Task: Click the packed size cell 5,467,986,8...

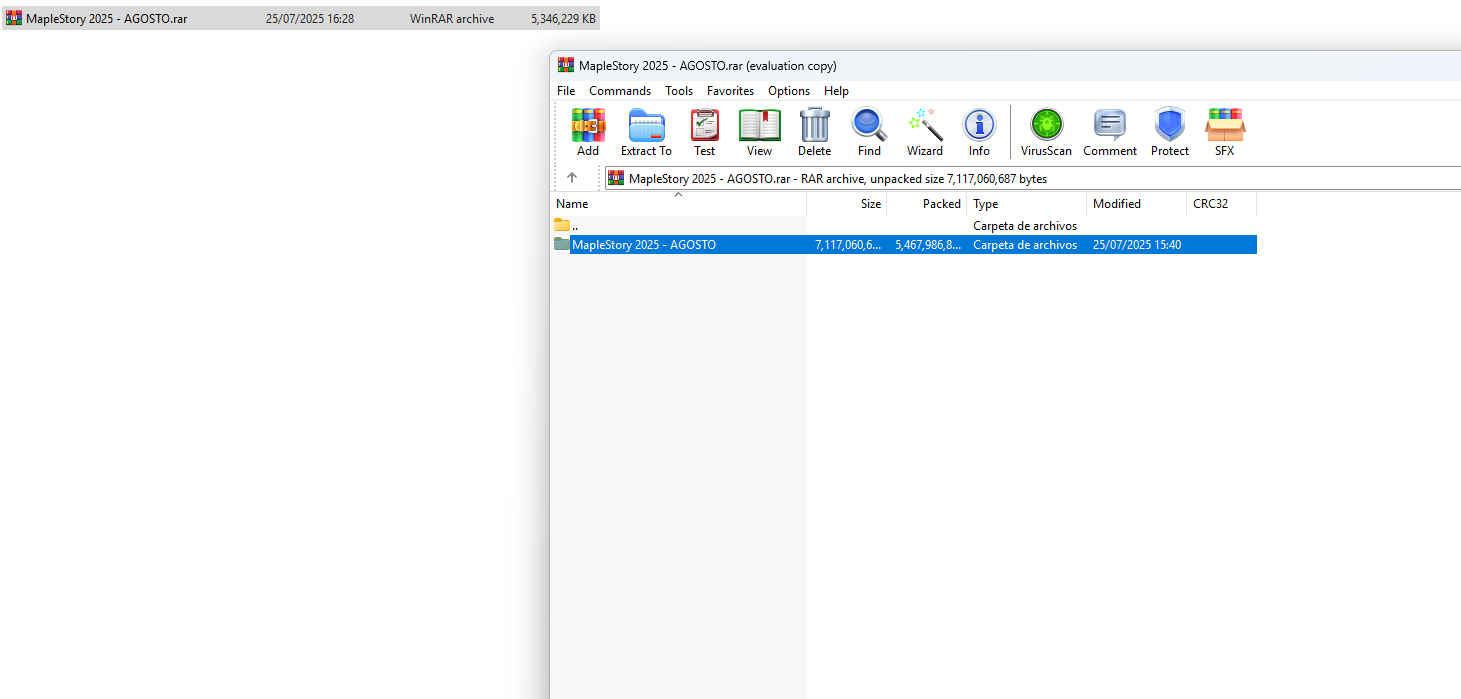Action: point(928,245)
